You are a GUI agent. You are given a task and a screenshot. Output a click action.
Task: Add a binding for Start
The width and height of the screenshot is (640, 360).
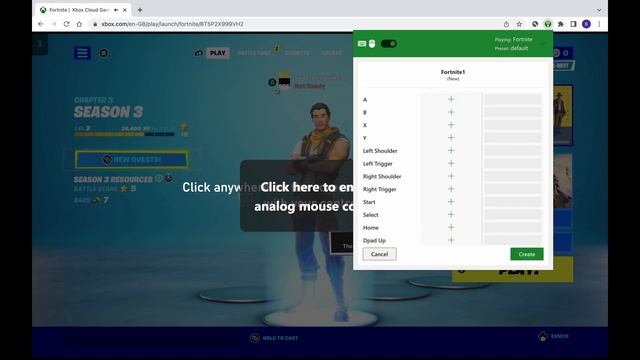click(x=451, y=202)
